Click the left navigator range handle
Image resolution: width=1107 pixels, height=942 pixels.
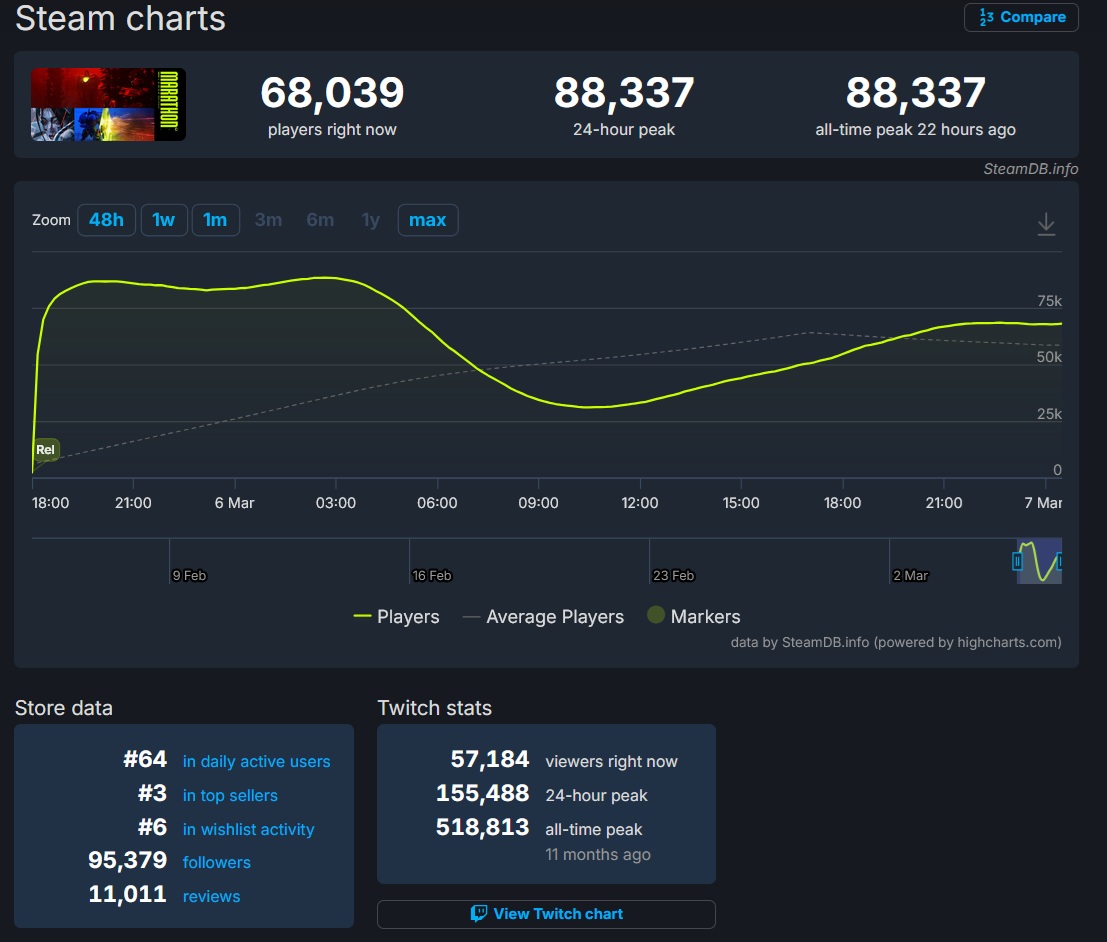[1018, 562]
